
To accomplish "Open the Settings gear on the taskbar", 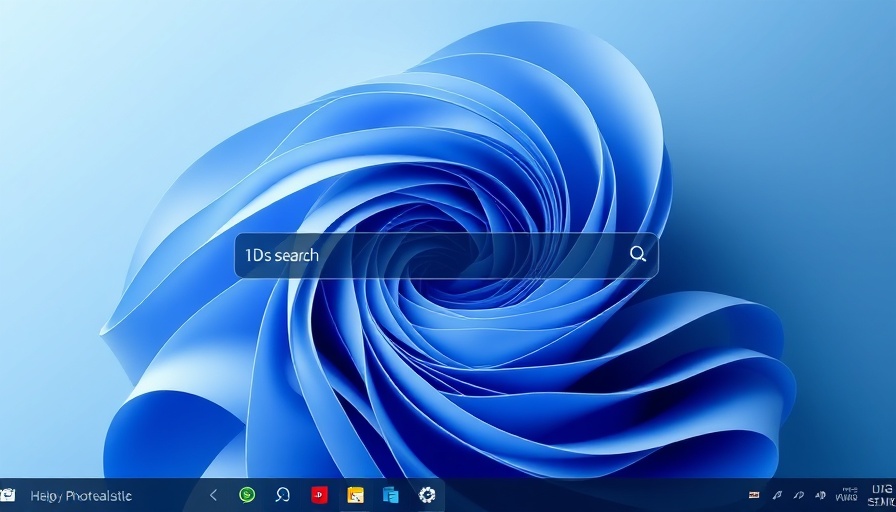I will click(x=427, y=495).
